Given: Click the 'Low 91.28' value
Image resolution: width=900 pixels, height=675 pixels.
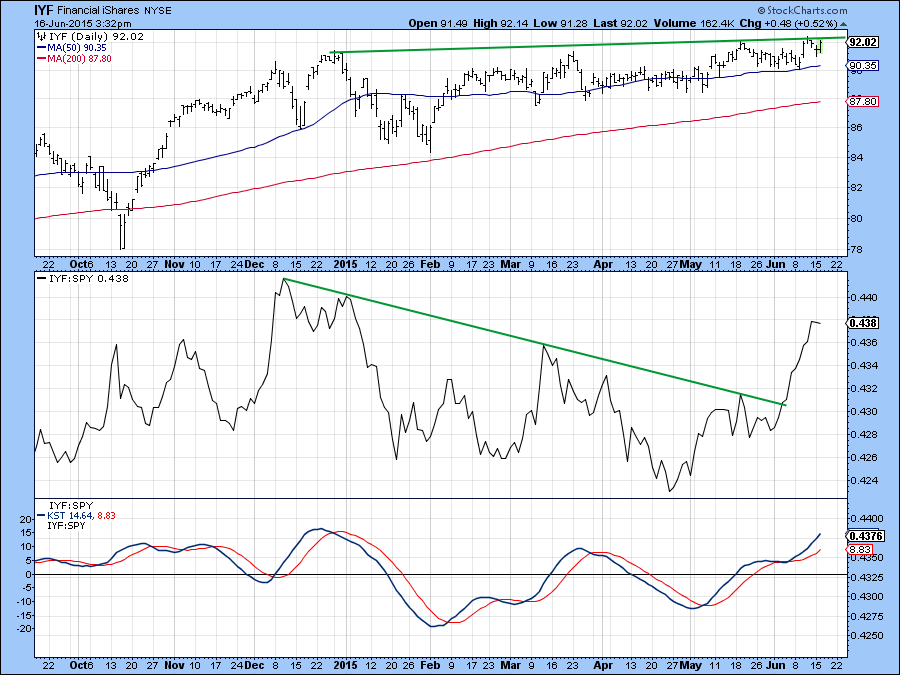Looking at the screenshot, I should (x=560, y=24).
